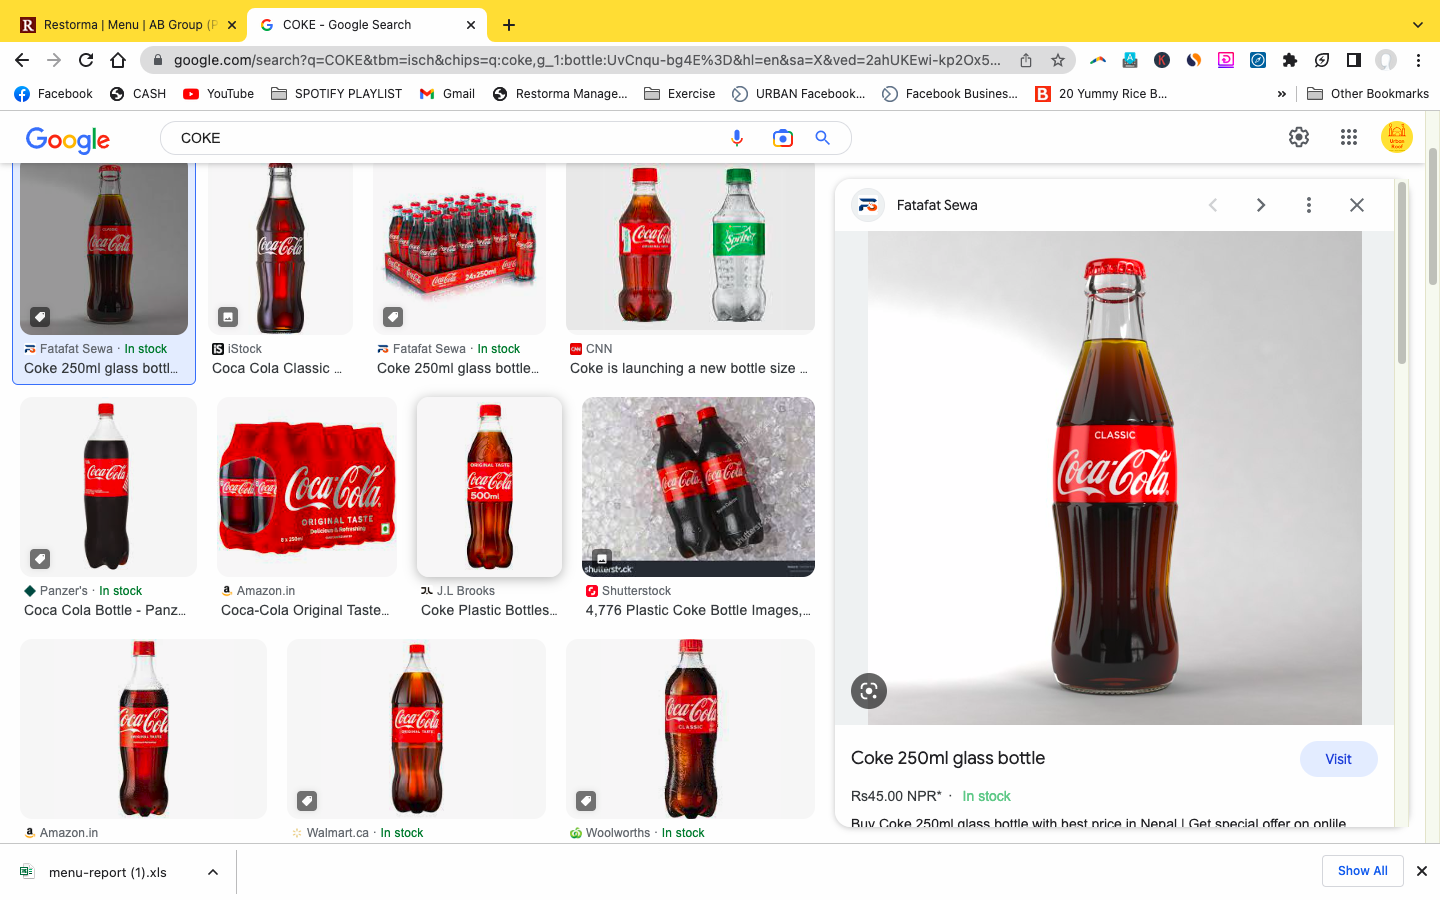Click the large Coke glass bottle preview image

(x=1114, y=478)
